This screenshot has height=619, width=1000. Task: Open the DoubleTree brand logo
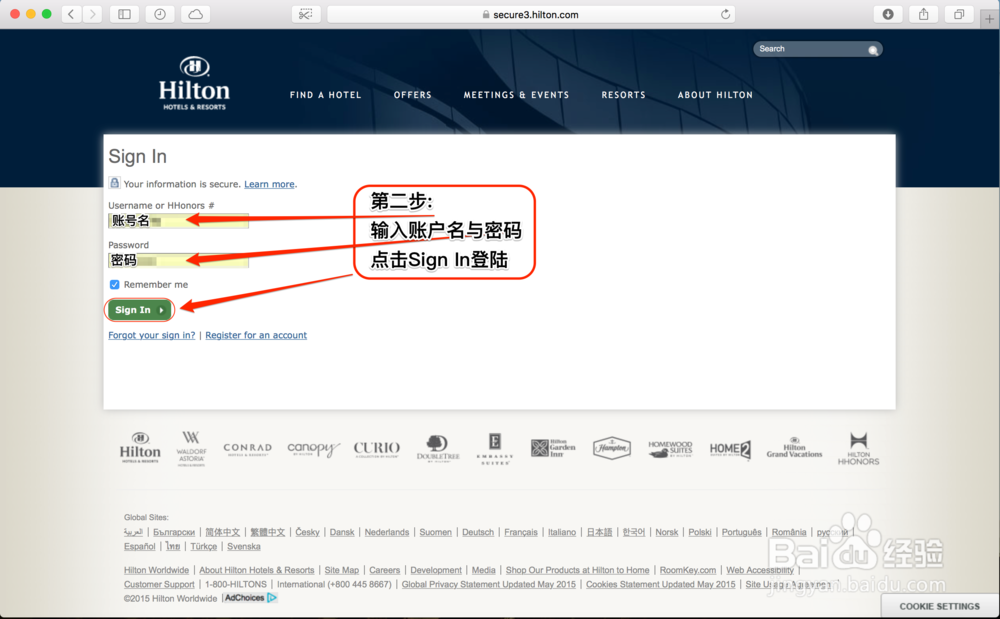coord(438,448)
